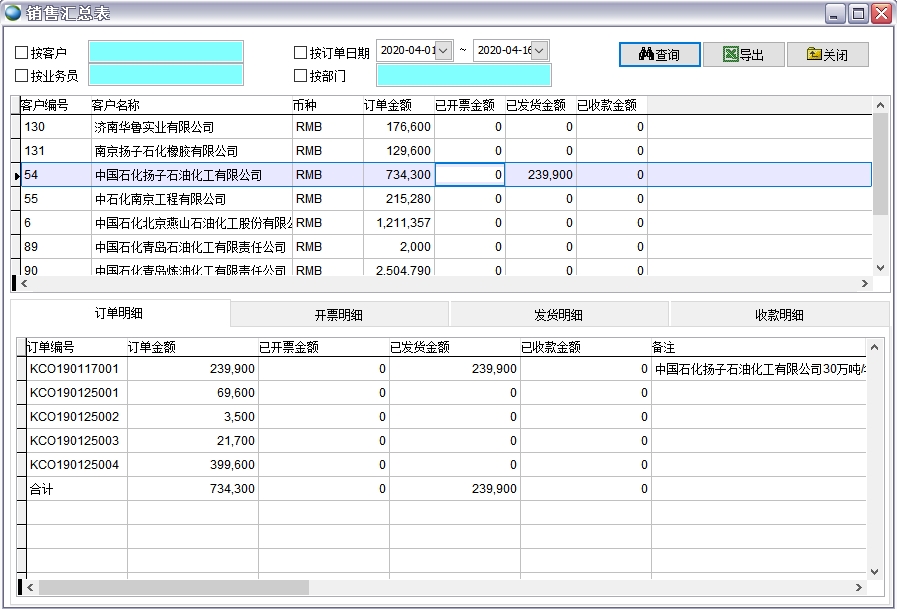Click the 导出 export button
897x609 pixels.
click(745, 55)
